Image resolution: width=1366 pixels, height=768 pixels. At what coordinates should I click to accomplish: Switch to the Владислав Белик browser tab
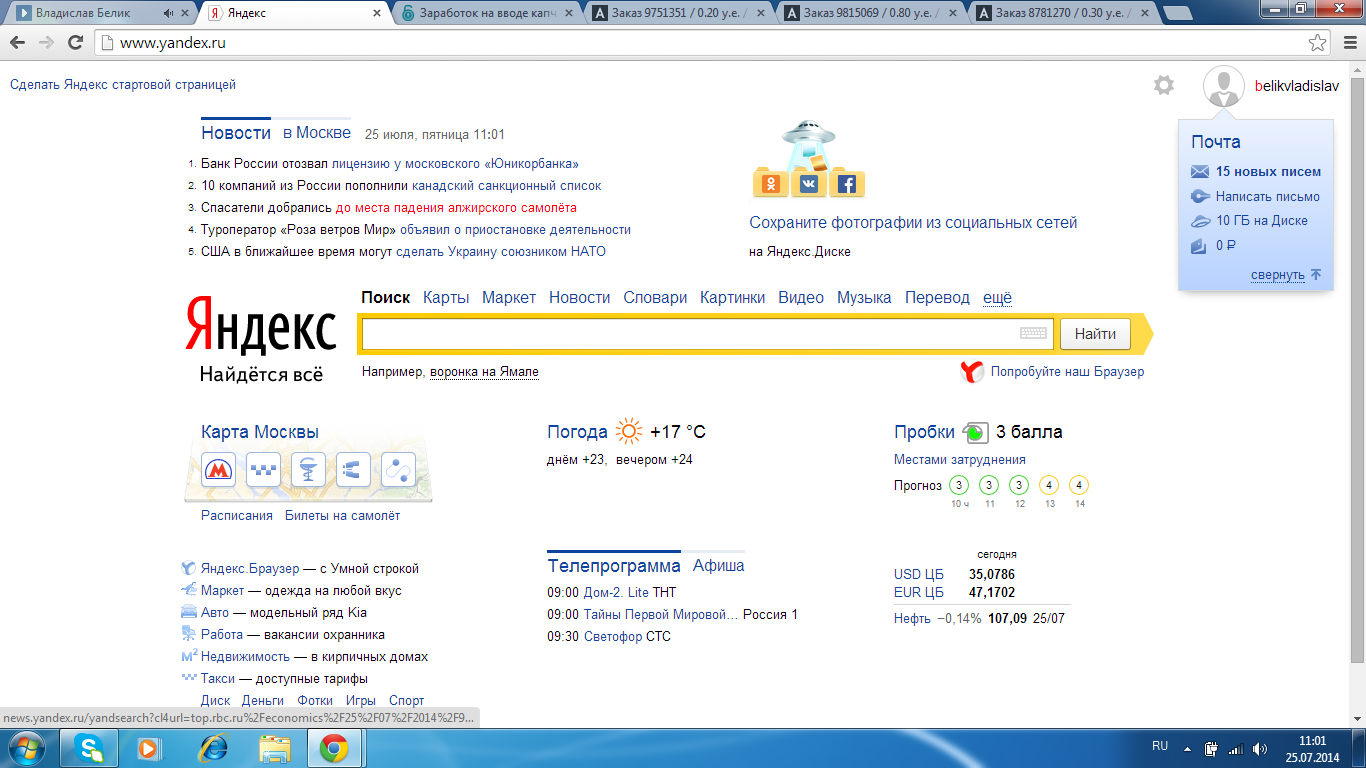click(x=96, y=14)
